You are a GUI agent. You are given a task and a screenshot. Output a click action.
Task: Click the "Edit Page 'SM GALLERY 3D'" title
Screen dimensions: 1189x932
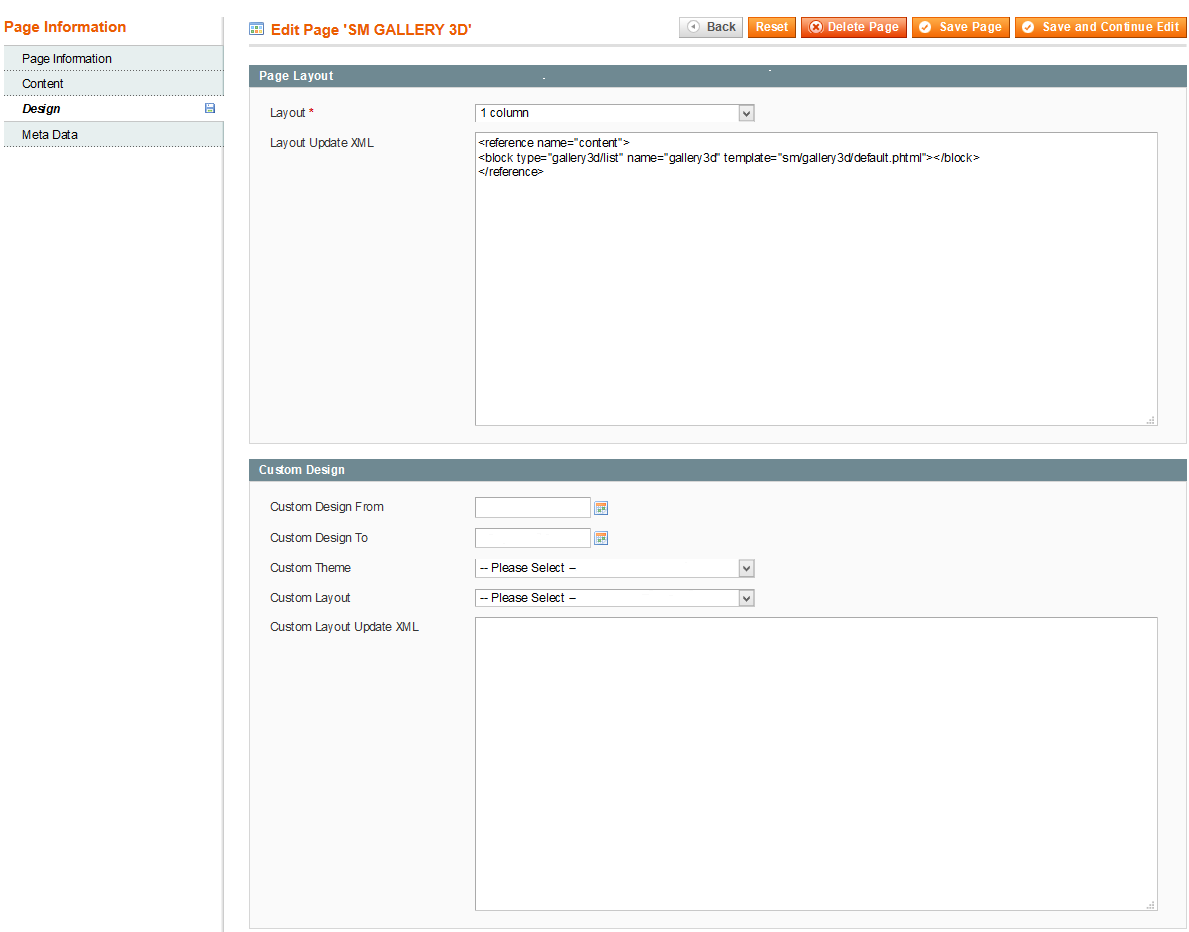click(371, 30)
